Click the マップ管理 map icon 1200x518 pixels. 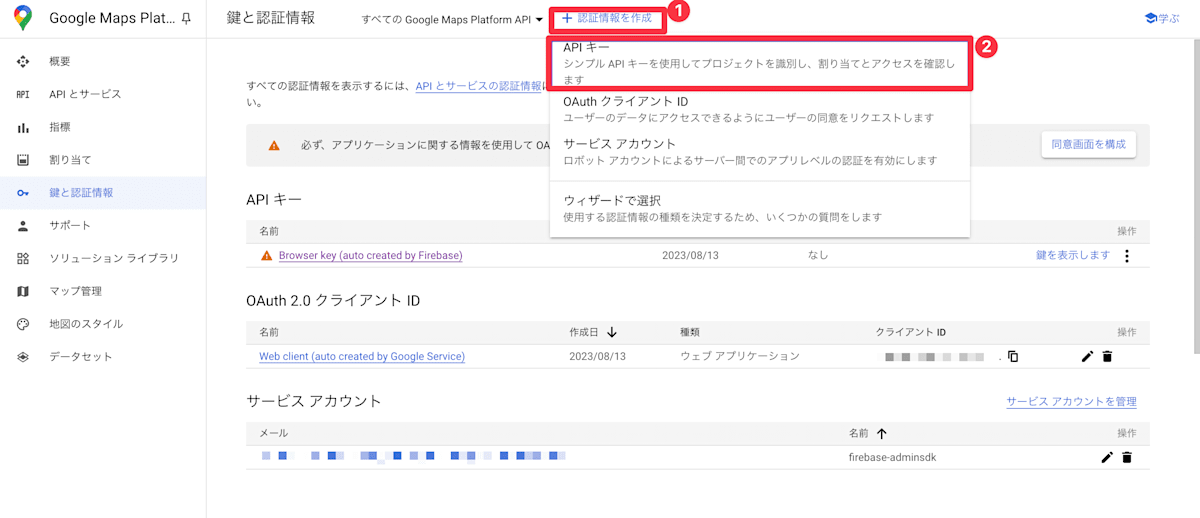pos(23,291)
